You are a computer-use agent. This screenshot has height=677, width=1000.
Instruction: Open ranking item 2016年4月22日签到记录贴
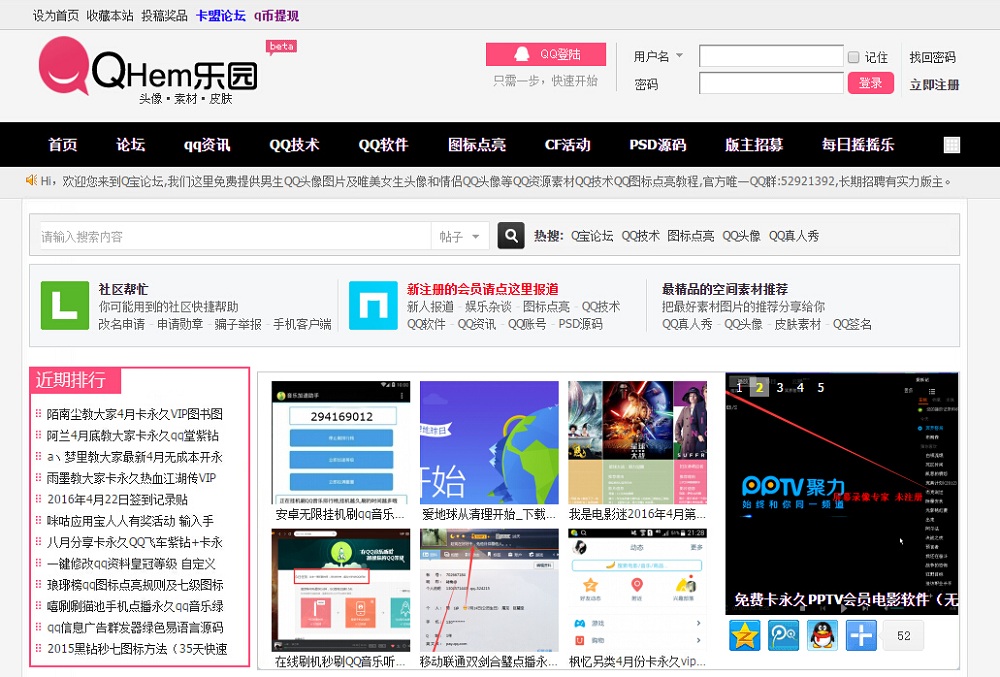(117, 499)
